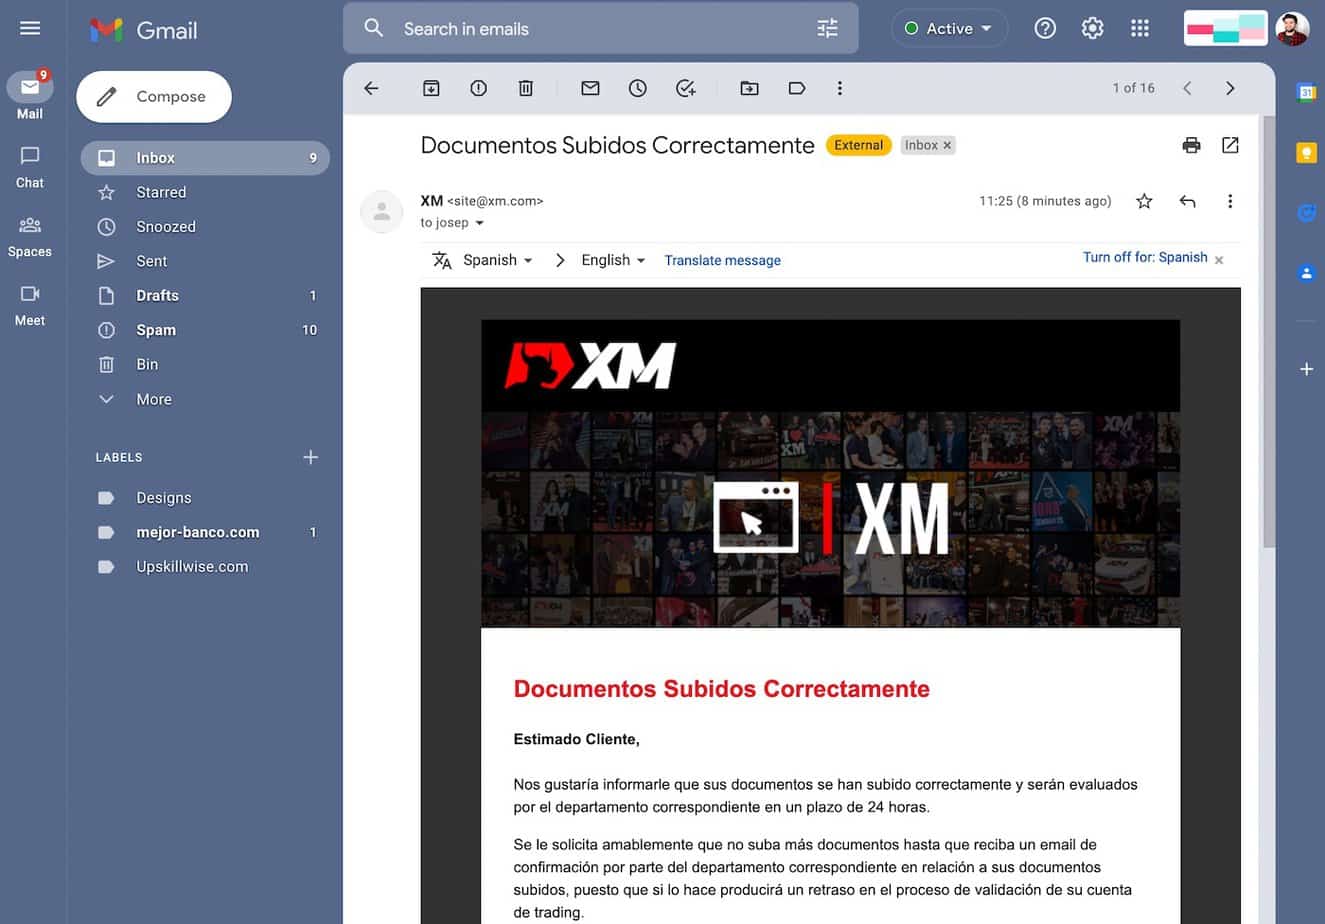Go back to inbox with arrow
This screenshot has width=1325, height=924.
coord(371,88)
